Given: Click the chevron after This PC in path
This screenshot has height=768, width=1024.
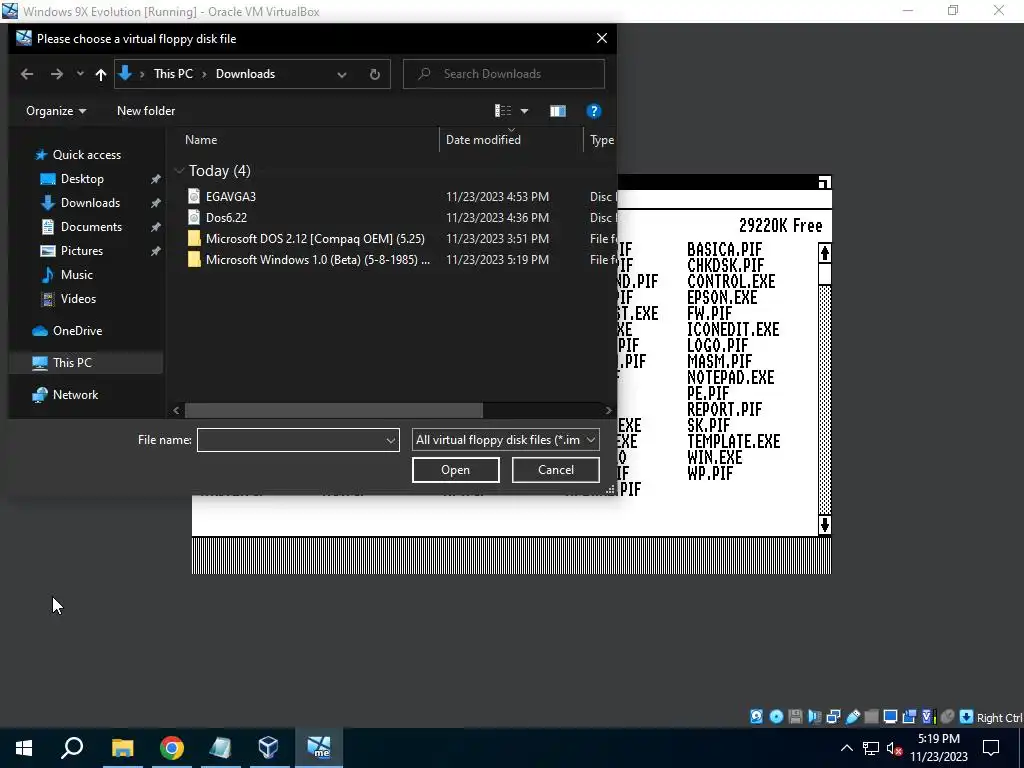Looking at the screenshot, I should coord(204,74).
